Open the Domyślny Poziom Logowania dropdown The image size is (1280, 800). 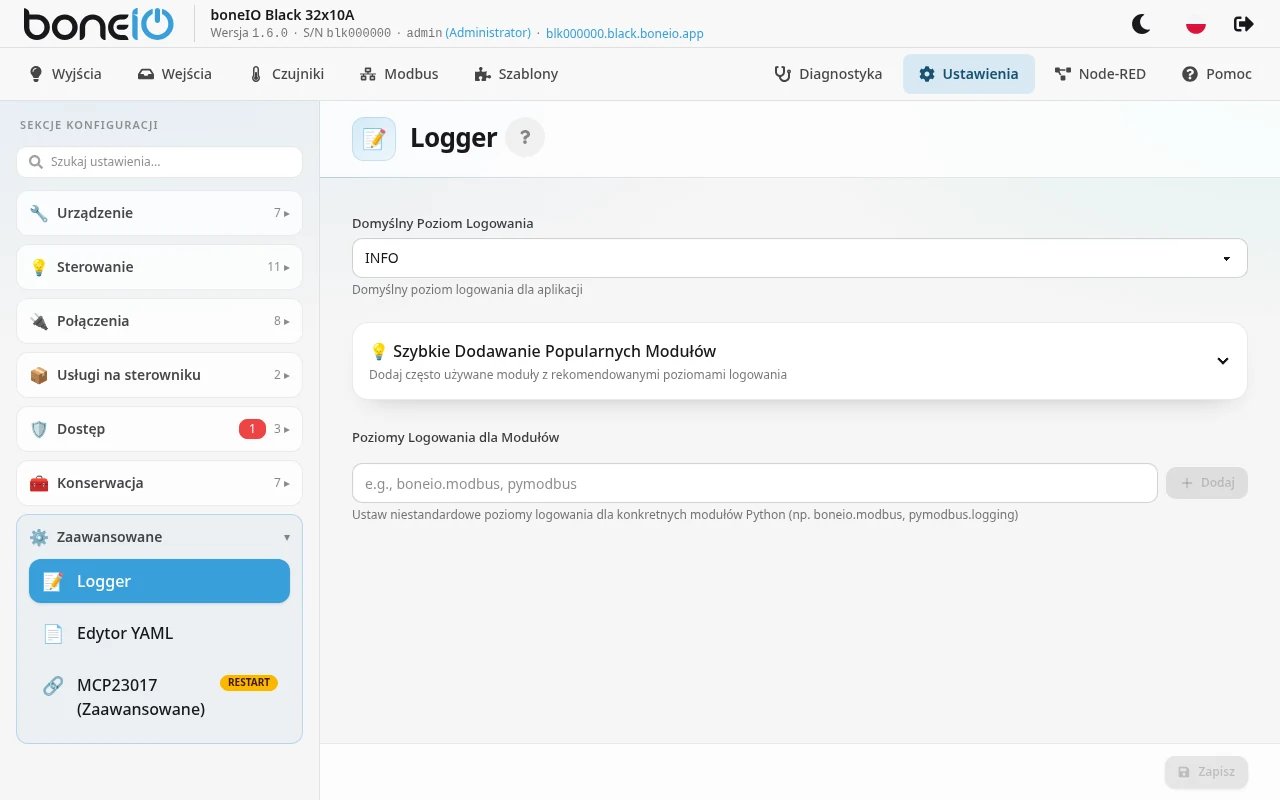point(800,258)
